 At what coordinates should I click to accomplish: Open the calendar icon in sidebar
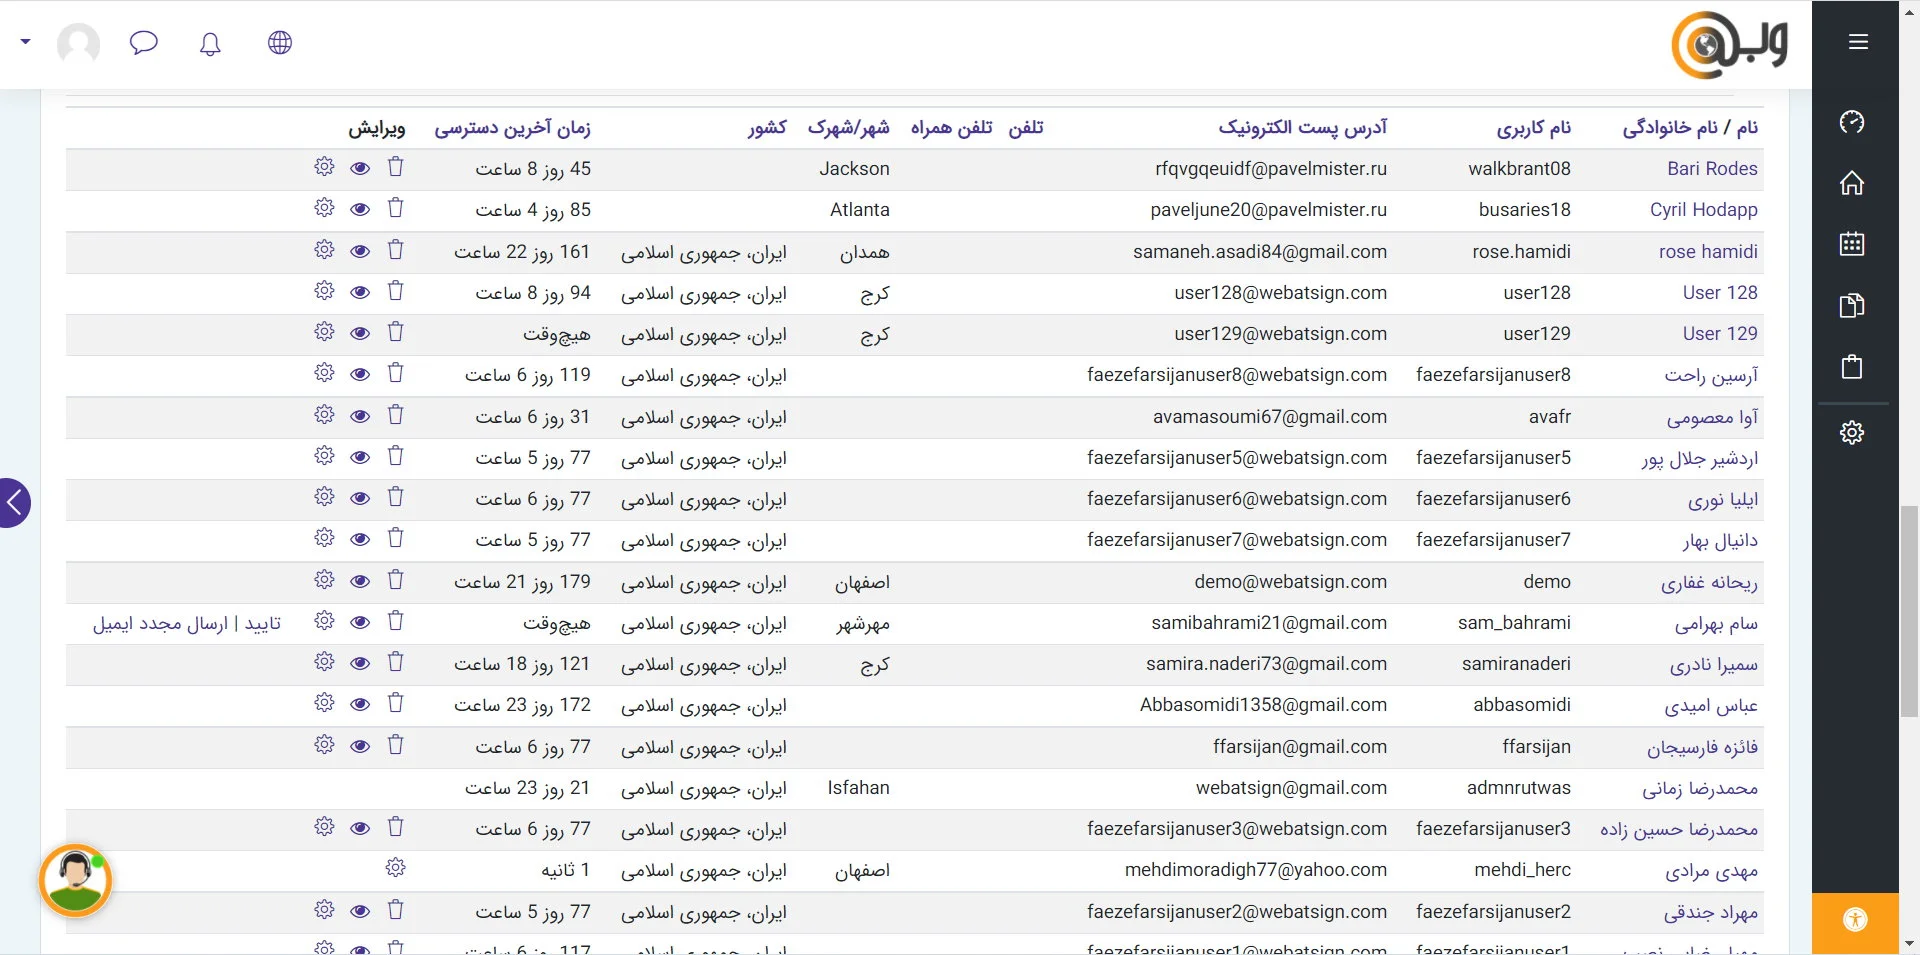pos(1851,244)
